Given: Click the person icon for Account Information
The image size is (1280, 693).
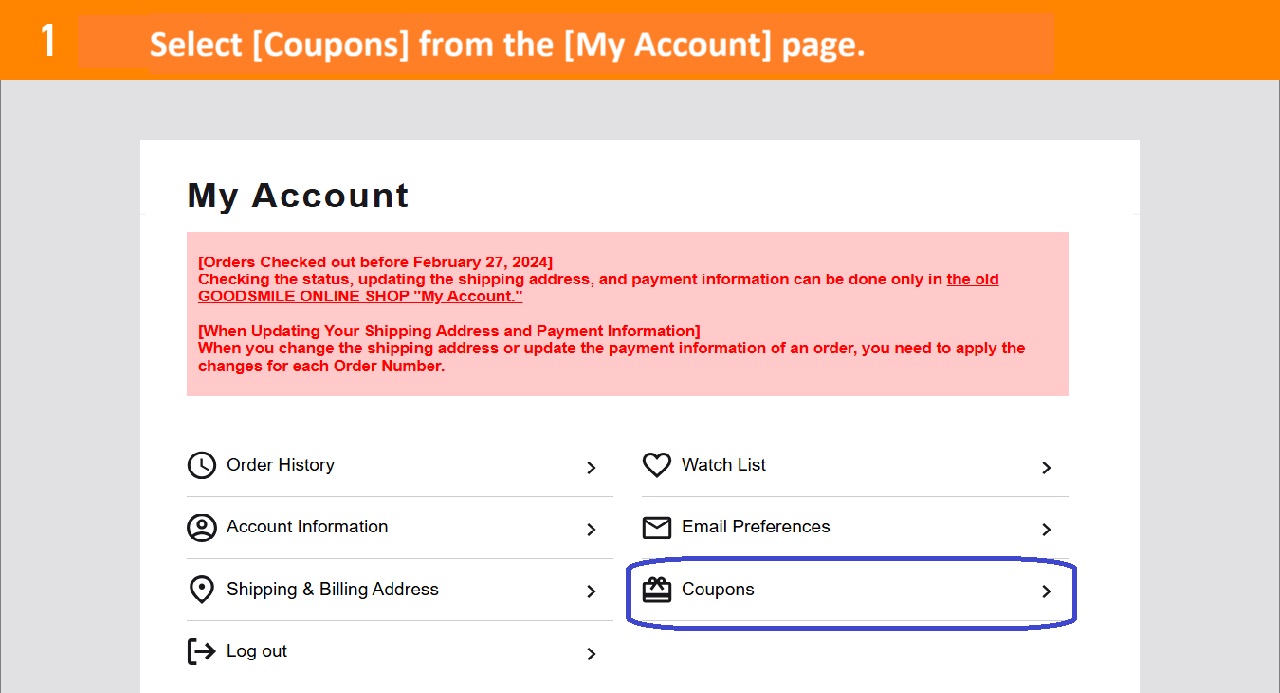Looking at the screenshot, I should [202, 528].
